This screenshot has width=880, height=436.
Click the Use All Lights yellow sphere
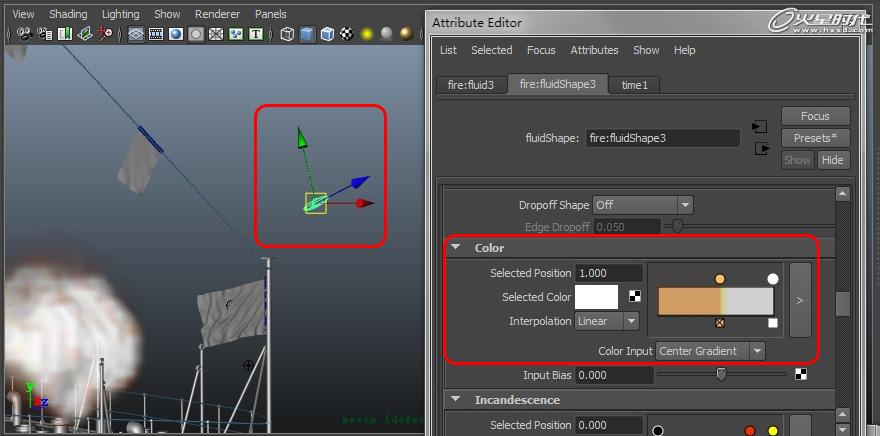click(x=367, y=34)
